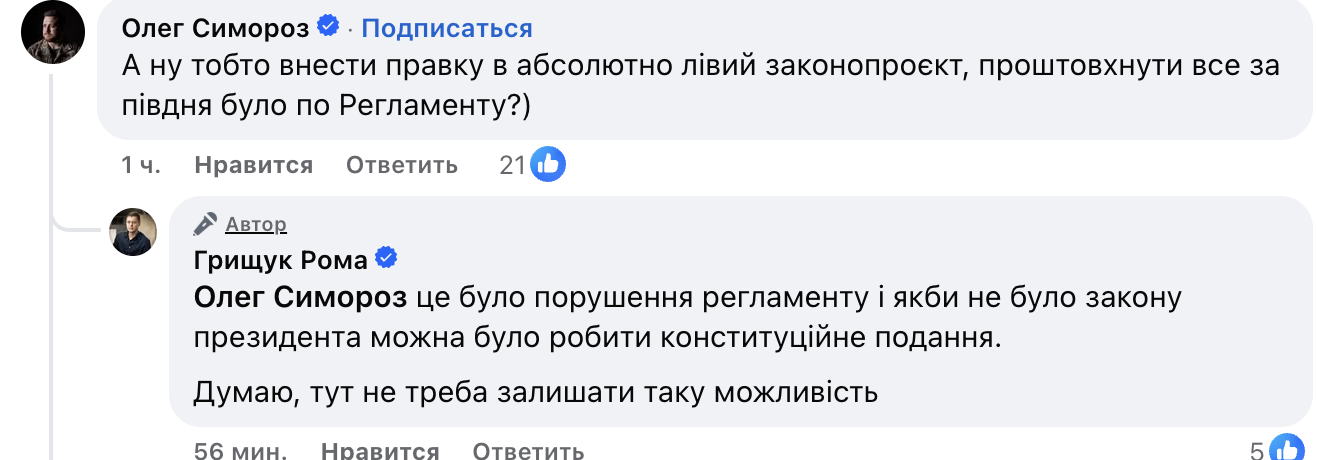1318x460 pixels.
Task: Click the like reaction icon beside count 5
Action: click(1287, 448)
